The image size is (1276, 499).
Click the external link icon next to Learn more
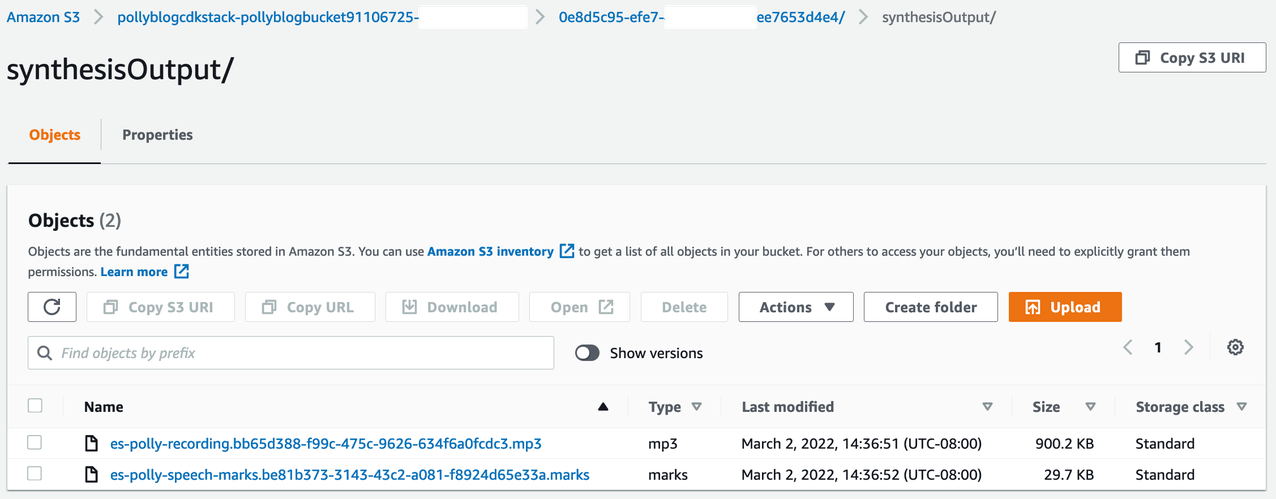[x=181, y=272]
